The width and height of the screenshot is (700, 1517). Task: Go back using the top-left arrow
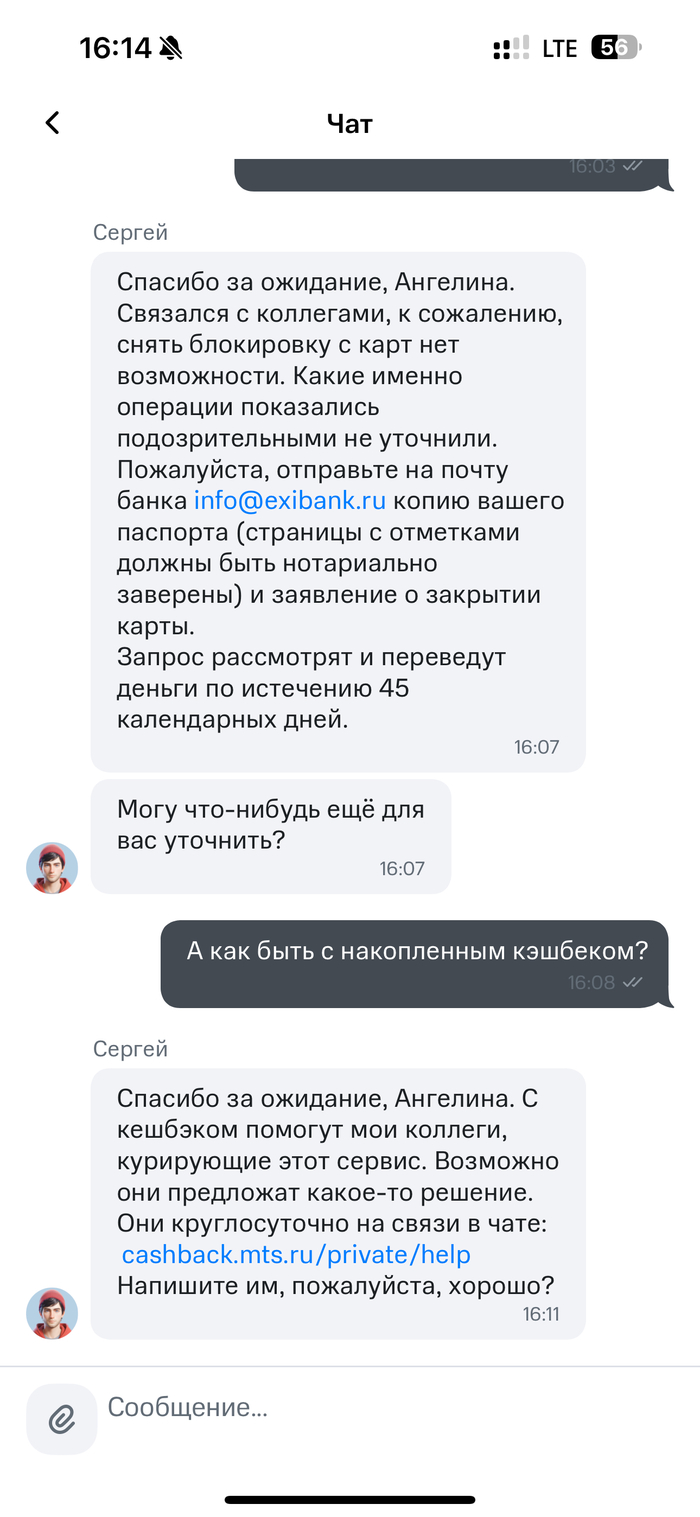[x=53, y=123]
